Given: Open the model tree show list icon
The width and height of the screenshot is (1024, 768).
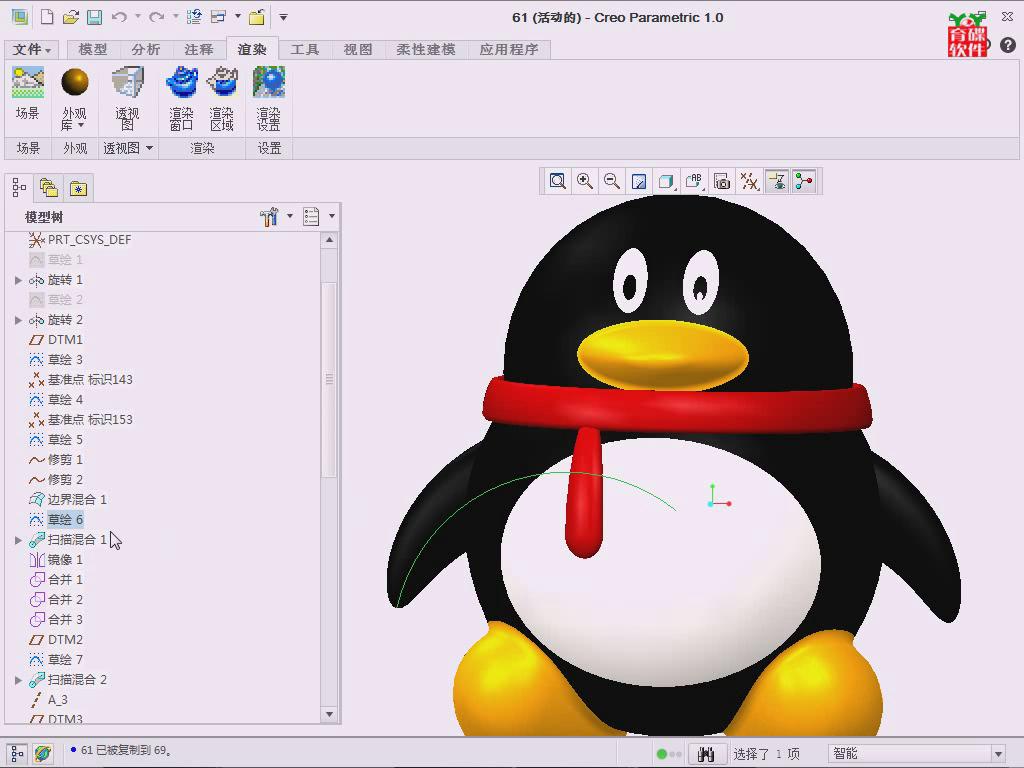Looking at the screenshot, I should [x=312, y=216].
